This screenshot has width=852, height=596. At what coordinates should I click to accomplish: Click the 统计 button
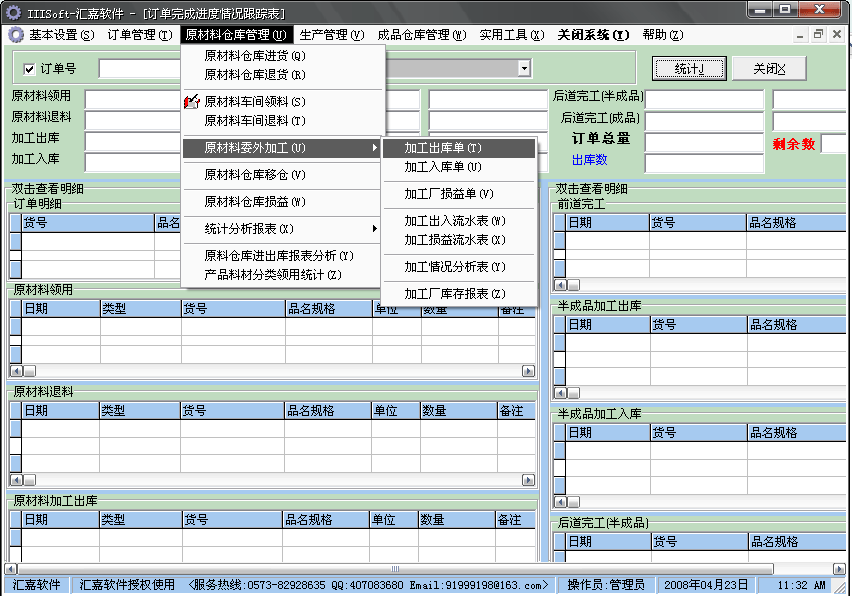pyautogui.click(x=689, y=68)
